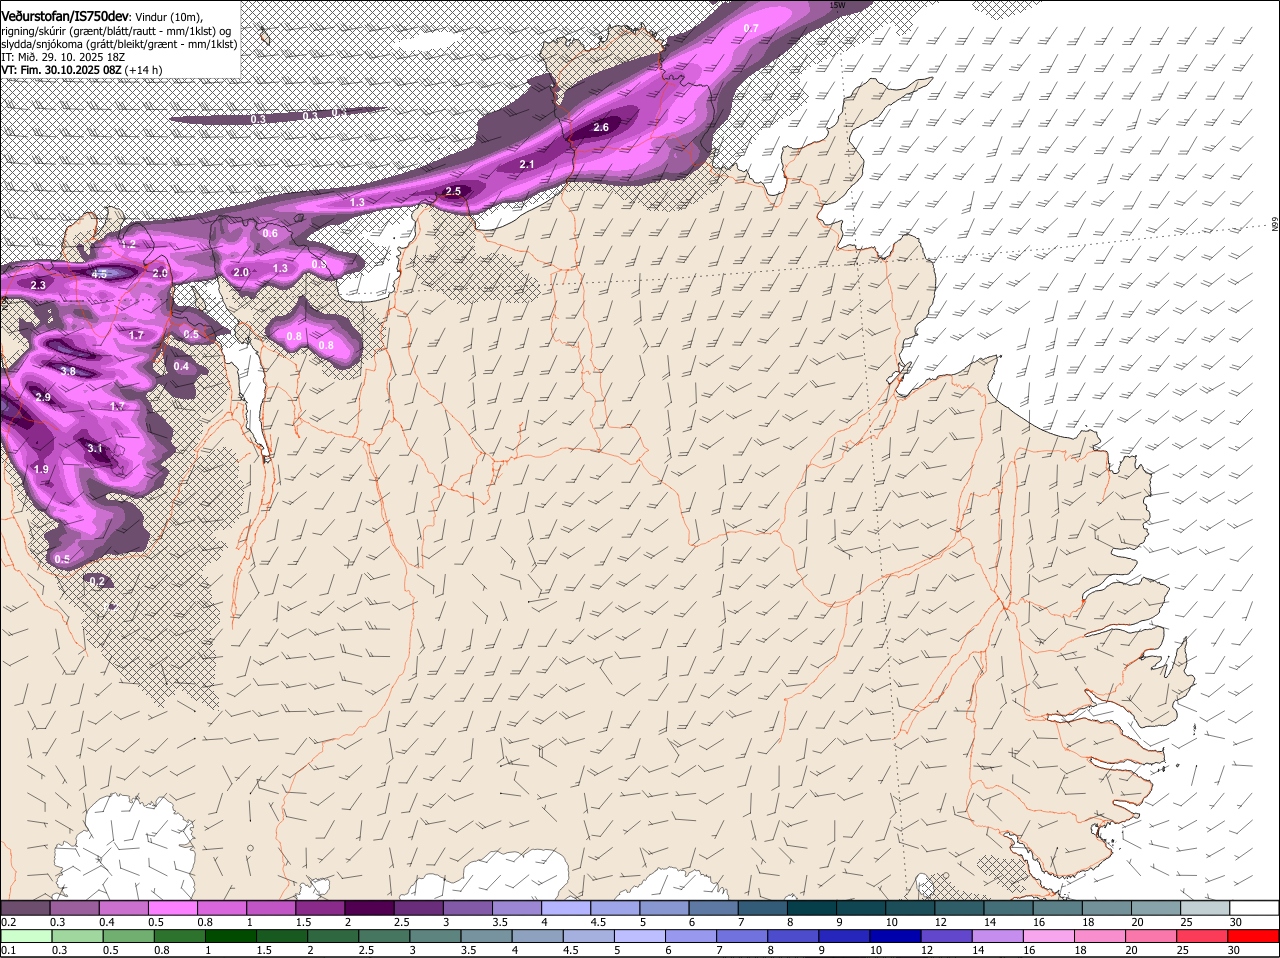Click the 1.2 precipitation value on the map
1280x958 pixels.
(128, 244)
